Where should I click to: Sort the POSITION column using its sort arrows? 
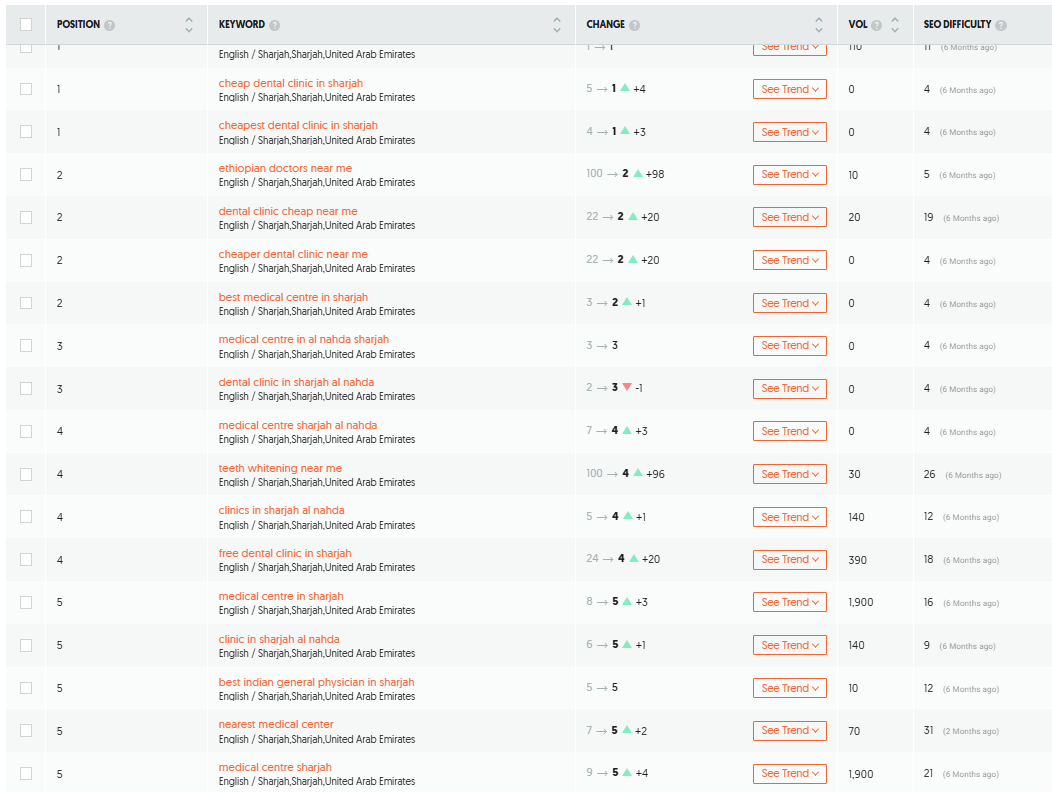188,24
